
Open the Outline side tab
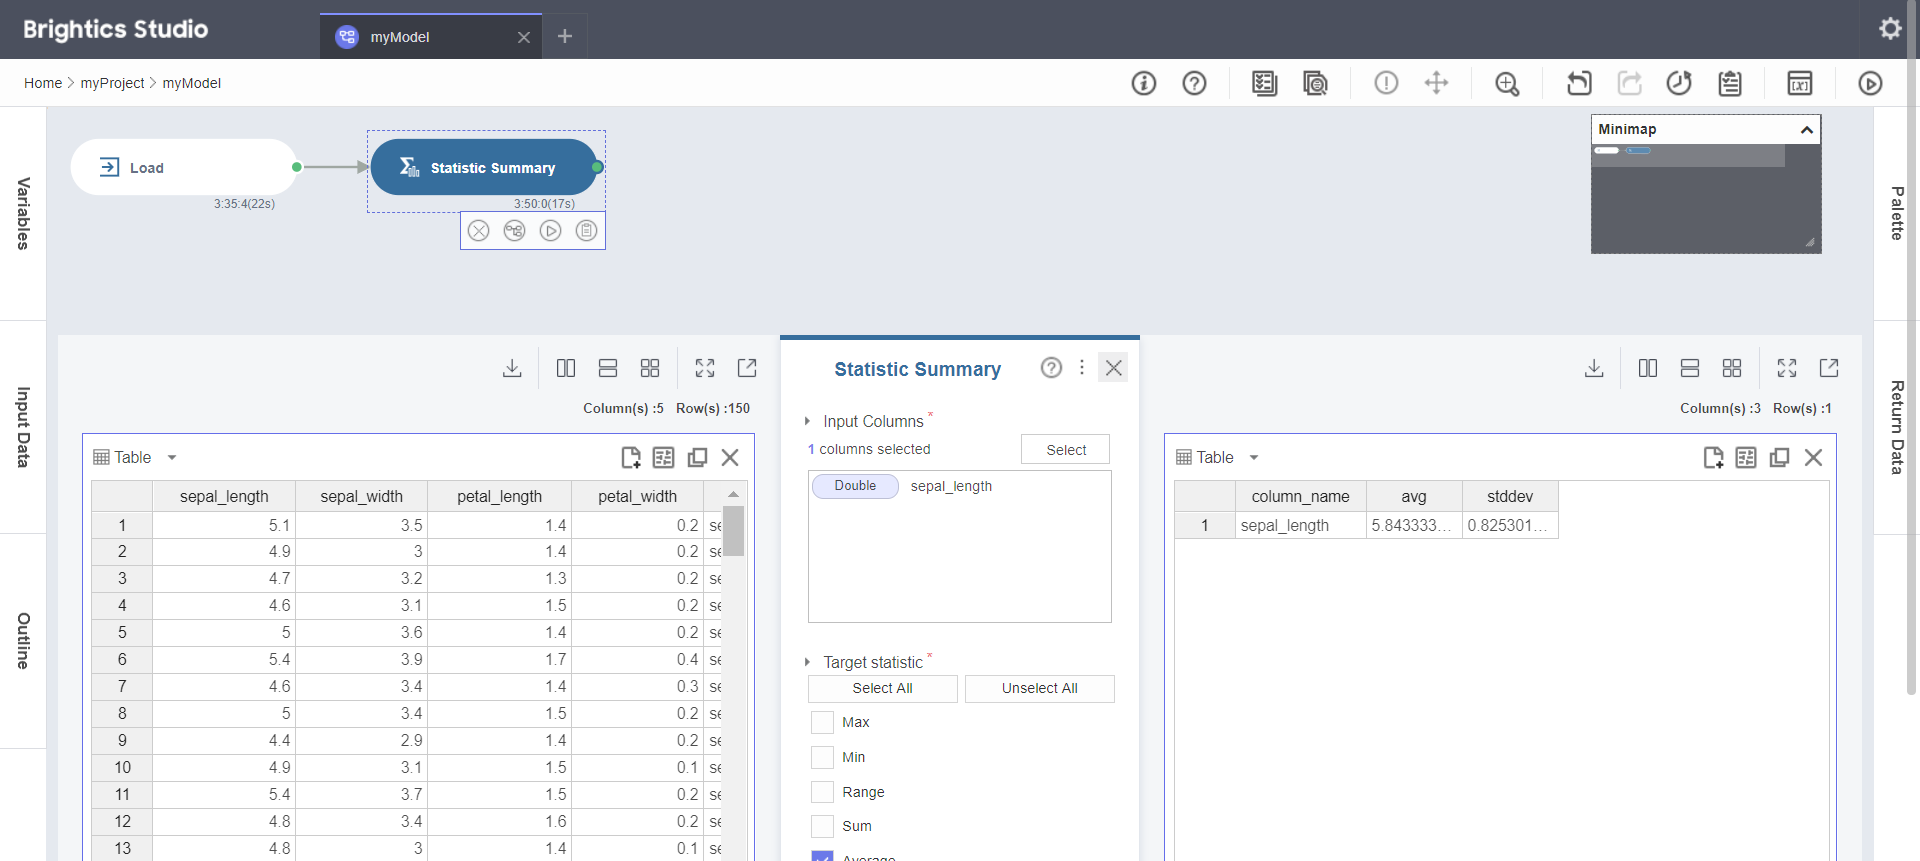(23, 641)
